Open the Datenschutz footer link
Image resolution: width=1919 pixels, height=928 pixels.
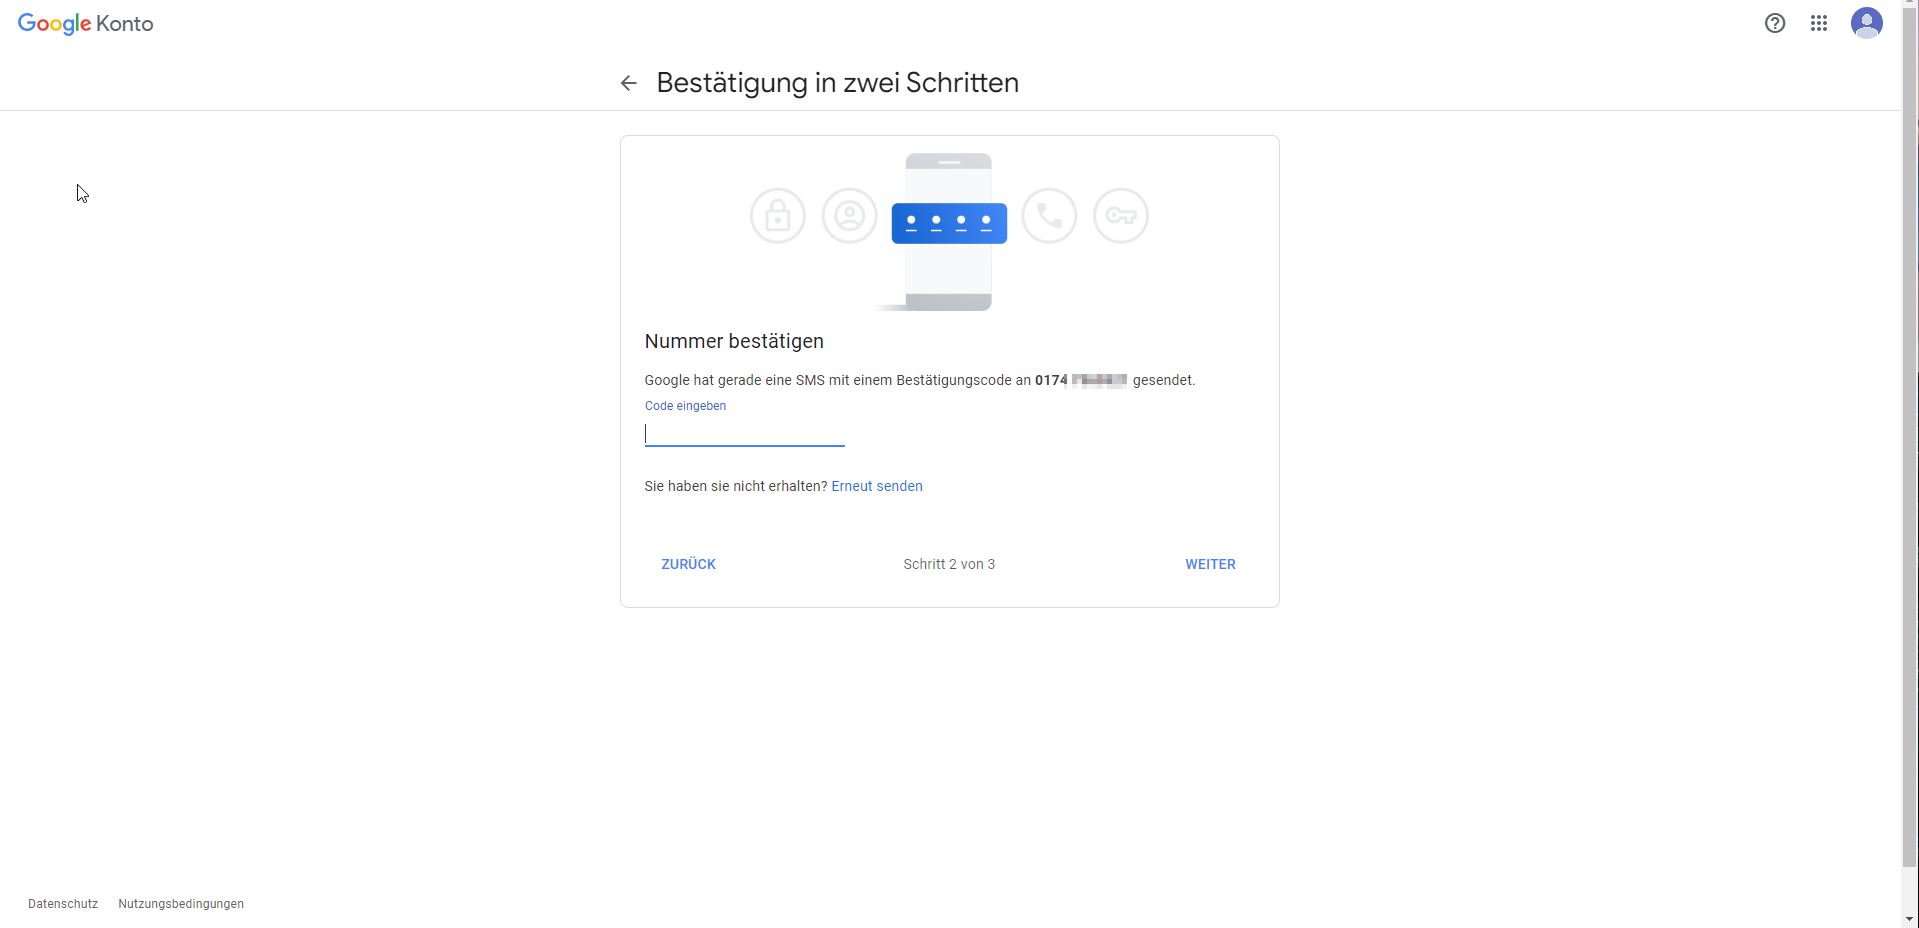[63, 904]
